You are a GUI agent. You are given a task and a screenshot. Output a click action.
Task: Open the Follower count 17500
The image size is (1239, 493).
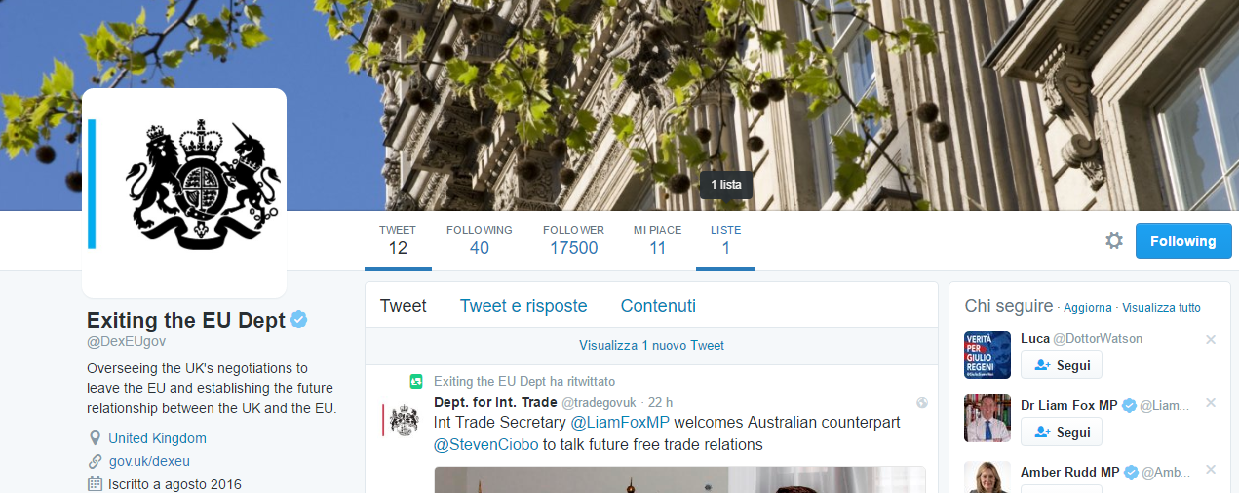point(573,240)
